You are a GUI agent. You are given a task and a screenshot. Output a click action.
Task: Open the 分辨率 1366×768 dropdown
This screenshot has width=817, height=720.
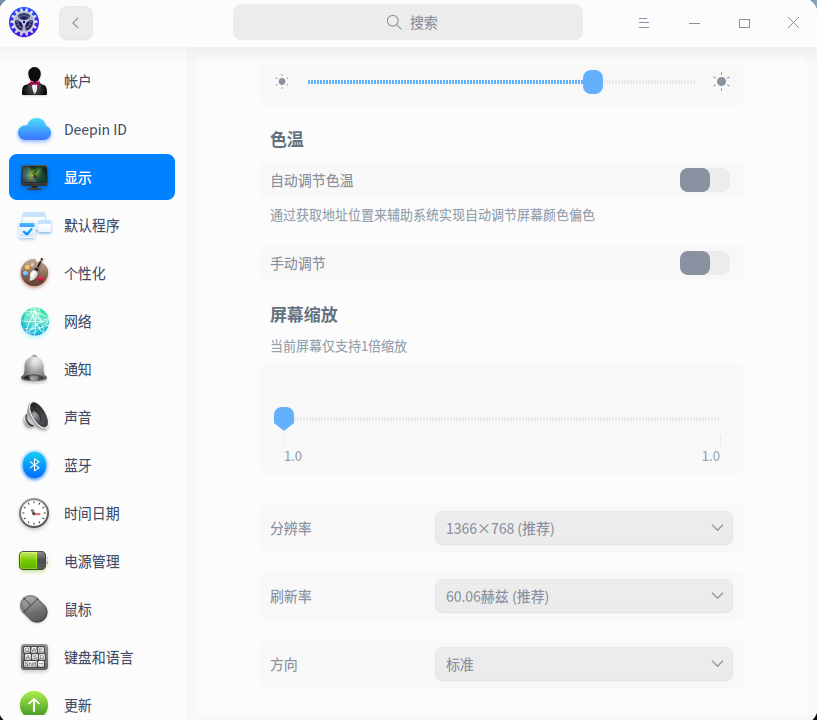tap(584, 528)
